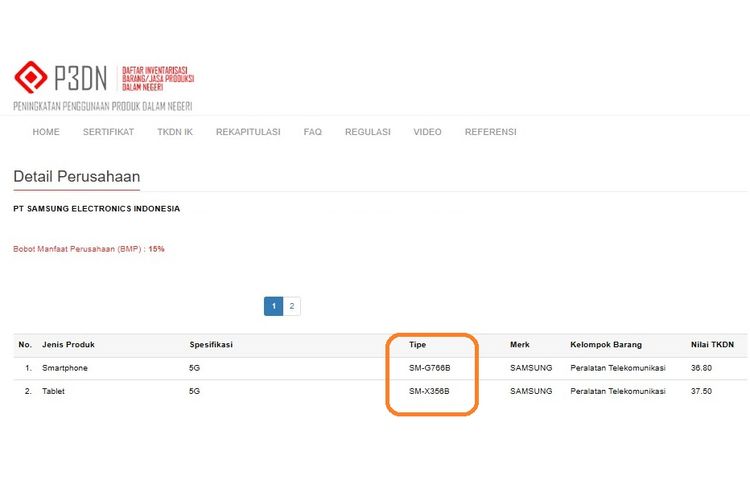Click the SM-G766B type cell
750x500 pixels.
430,368
